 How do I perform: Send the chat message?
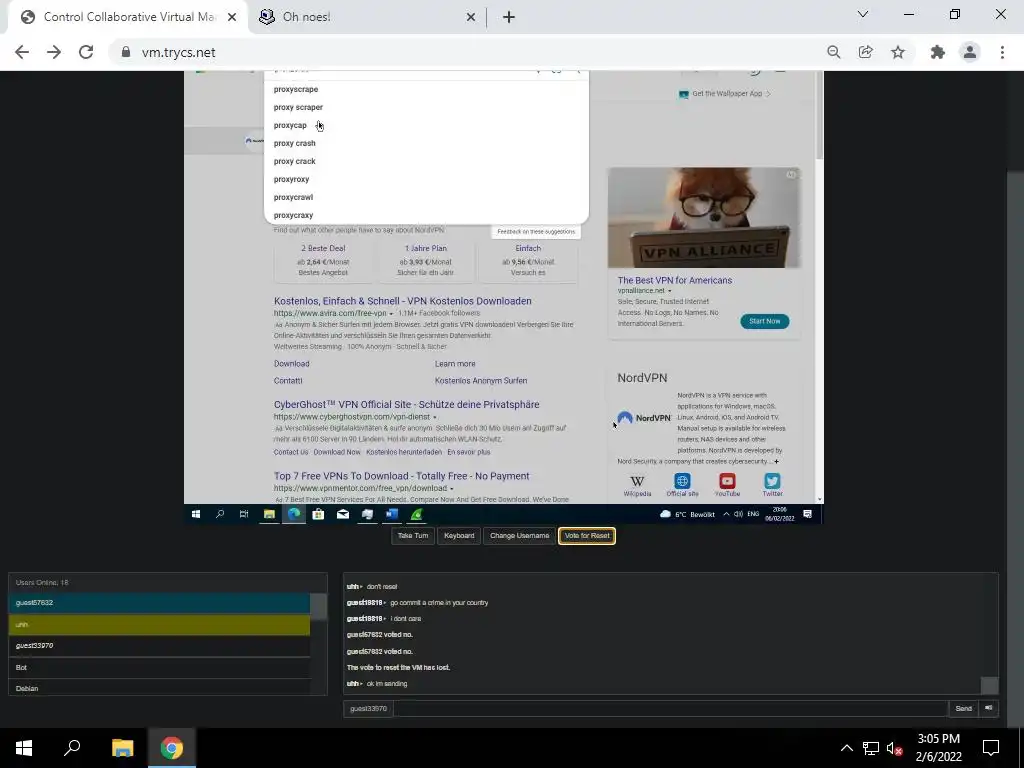click(963, 709)
